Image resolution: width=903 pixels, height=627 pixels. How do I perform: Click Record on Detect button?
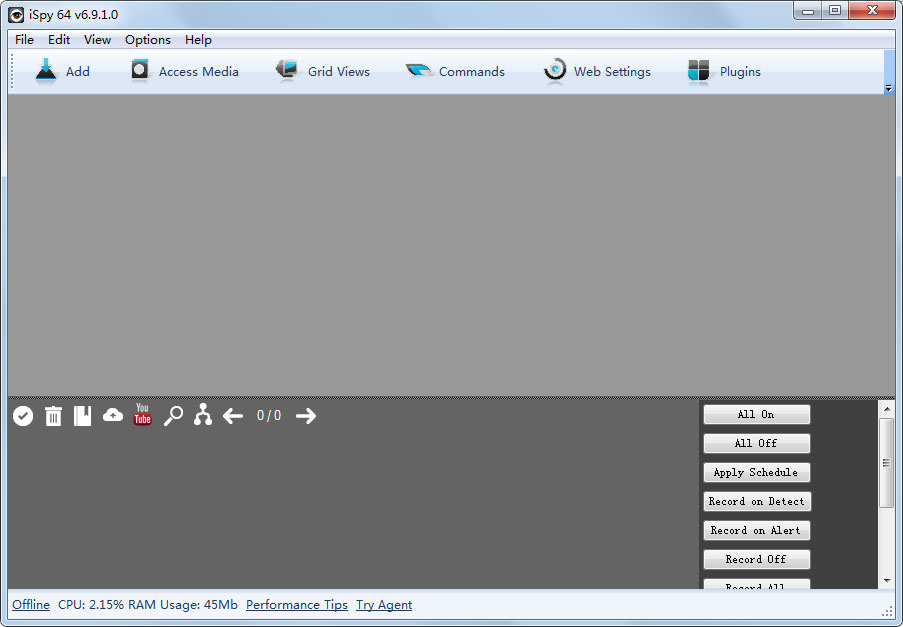point(757,501)
